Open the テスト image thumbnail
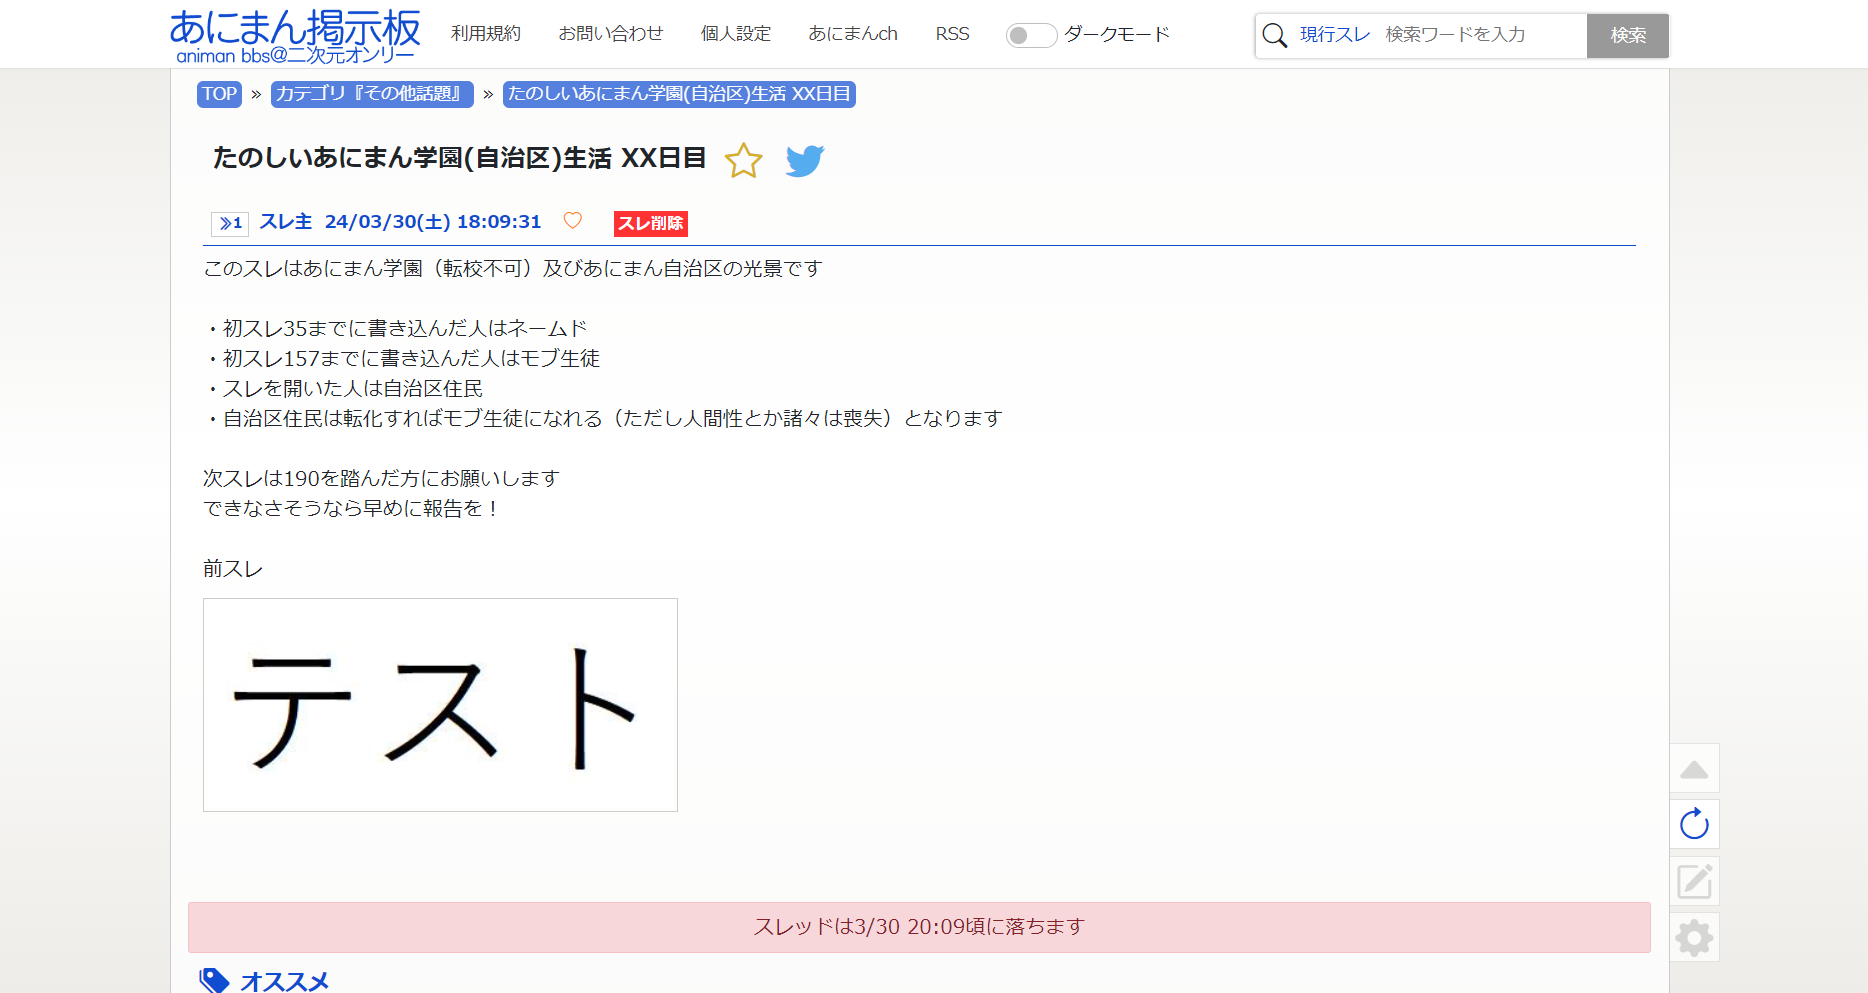The image size is (1868, 993). point(440,705)
